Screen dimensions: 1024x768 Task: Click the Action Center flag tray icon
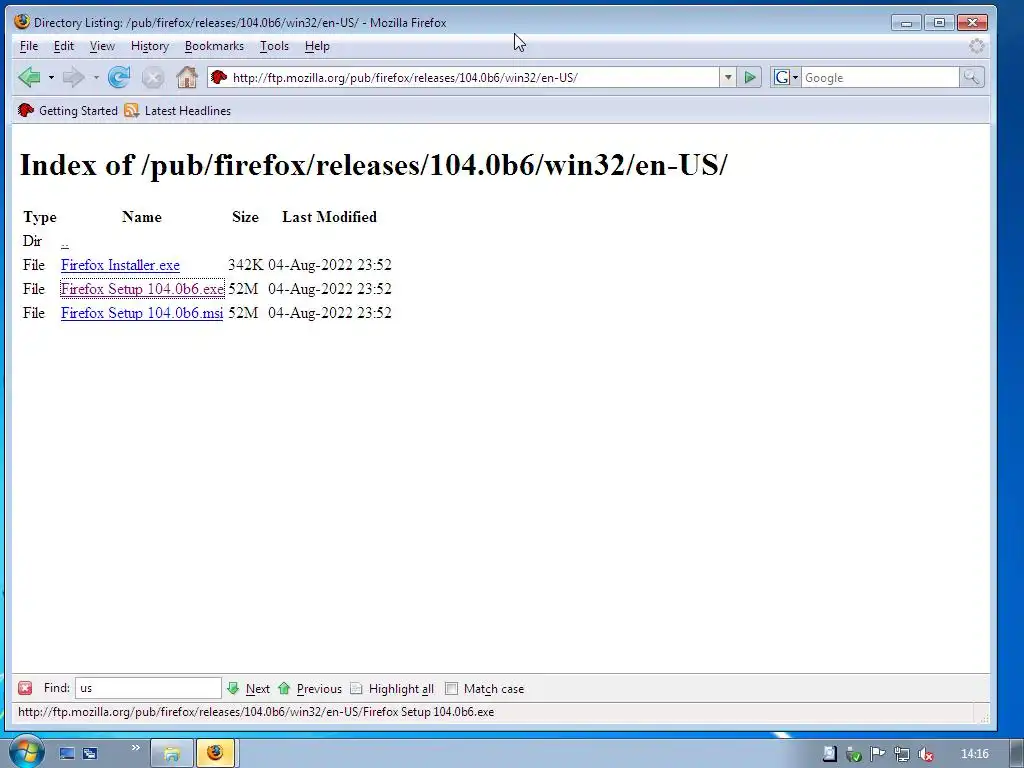878,754
